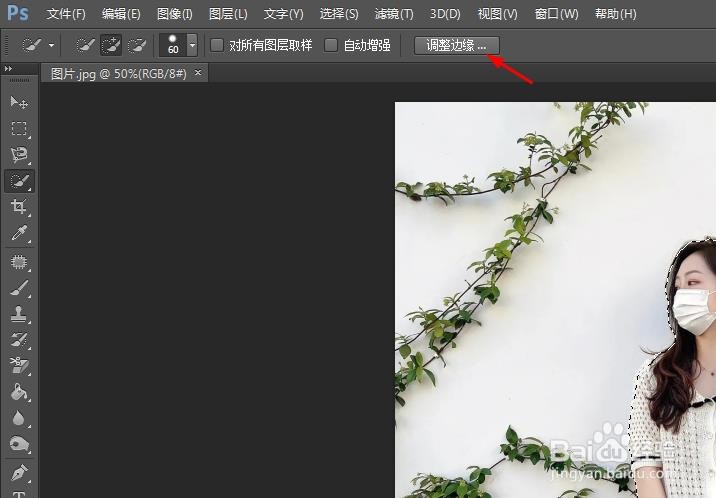Select the Quick Selection tool in toolbox
The image size is (716, 498).
pyautogui.click(x=19, y=181)
